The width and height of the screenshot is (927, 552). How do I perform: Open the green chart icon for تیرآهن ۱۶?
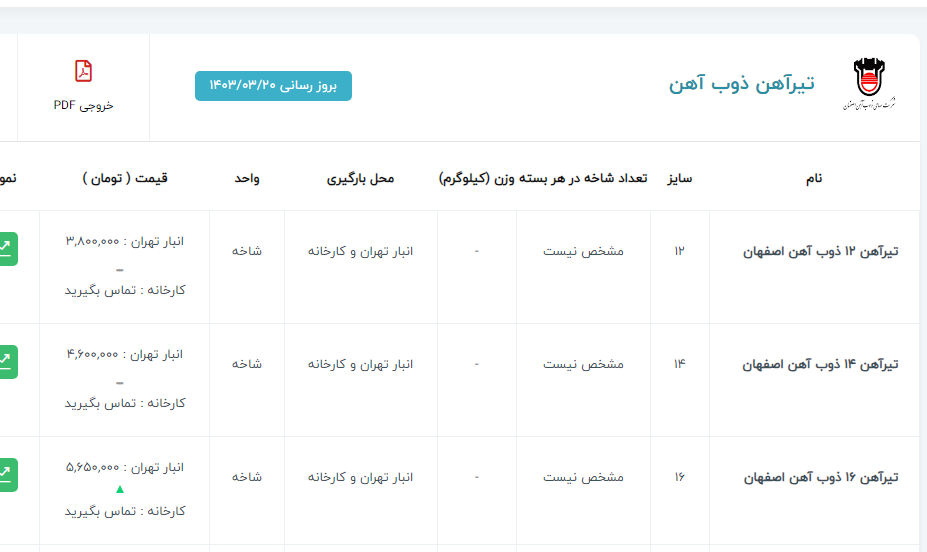click(x=8, y=474)
